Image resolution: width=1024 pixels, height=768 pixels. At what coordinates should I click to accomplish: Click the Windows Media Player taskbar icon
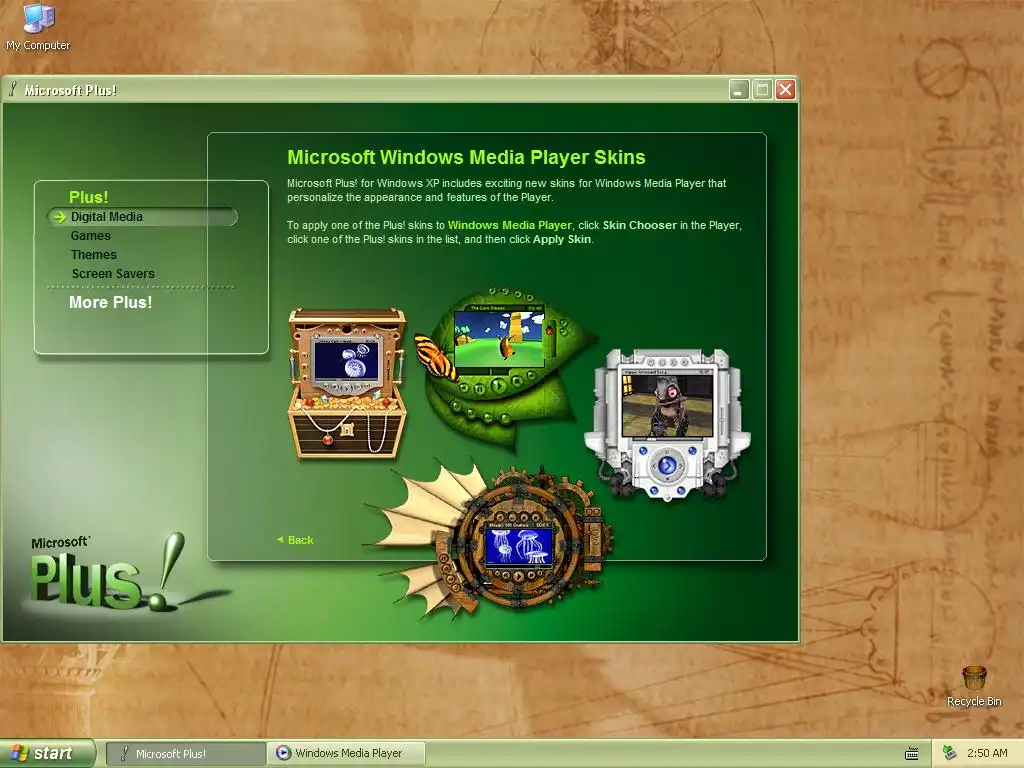point(283,753)
